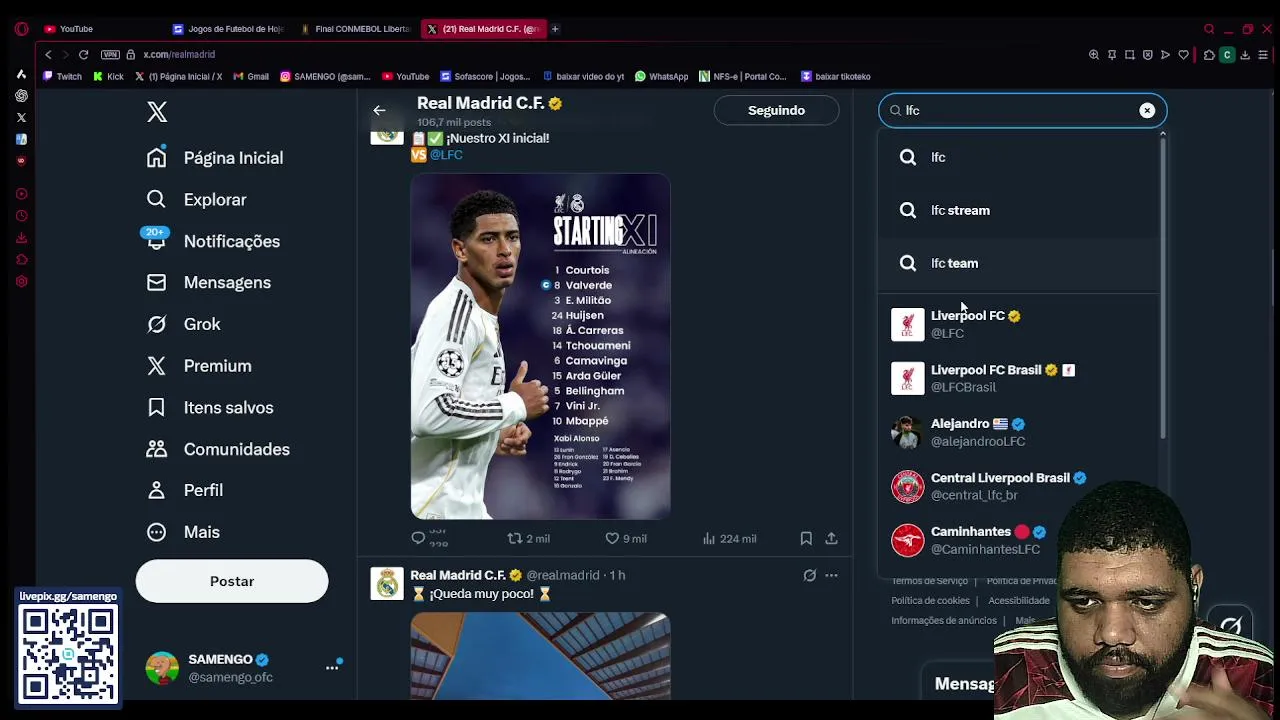Screen dimensions: 1280x720
Task: Open more options on Queda muy poco post
Action: pyautogui.click(x=831, y=575)
